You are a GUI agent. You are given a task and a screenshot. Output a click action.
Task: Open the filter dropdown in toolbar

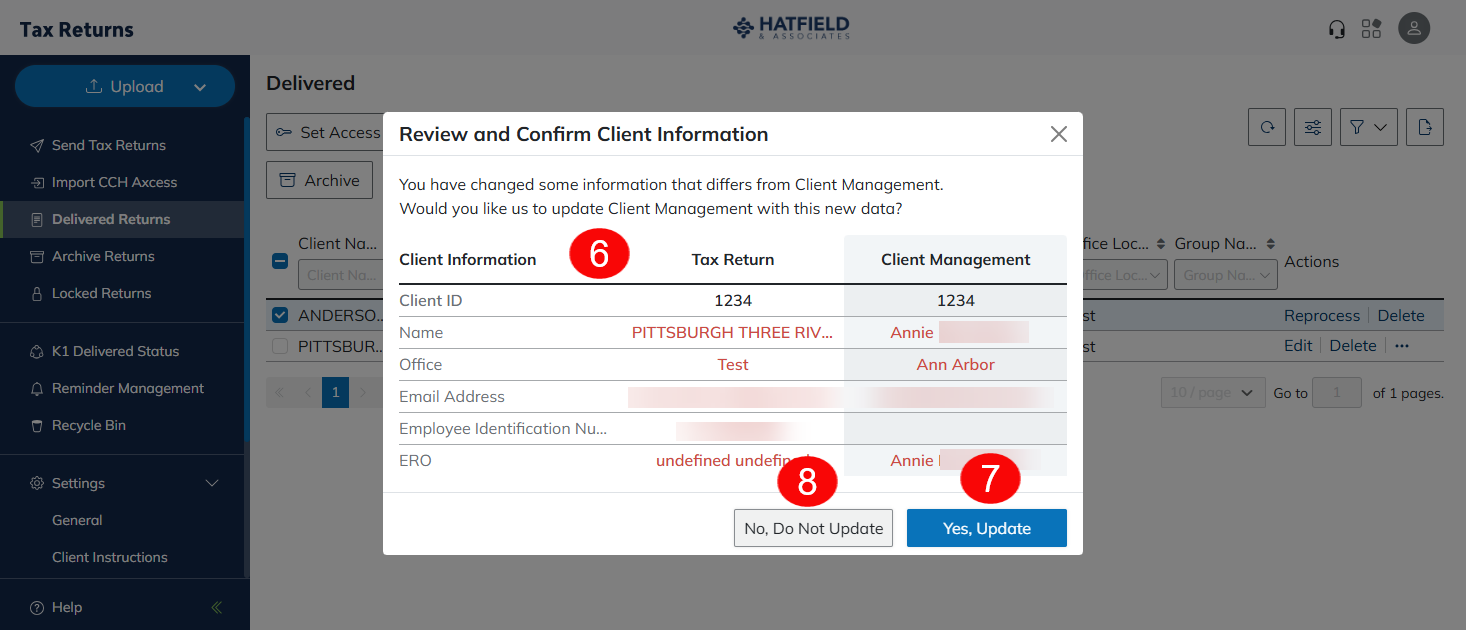[1368, 127]
